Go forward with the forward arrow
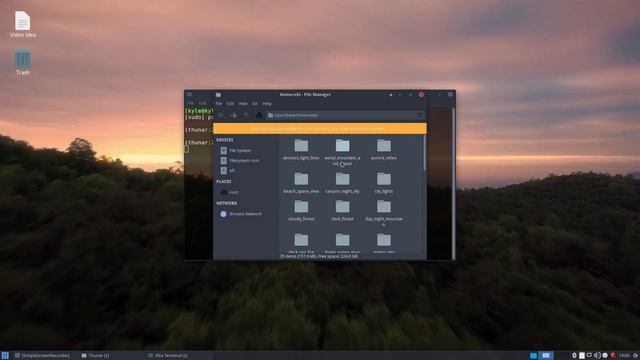640x360 pixels. click(233, 116)
